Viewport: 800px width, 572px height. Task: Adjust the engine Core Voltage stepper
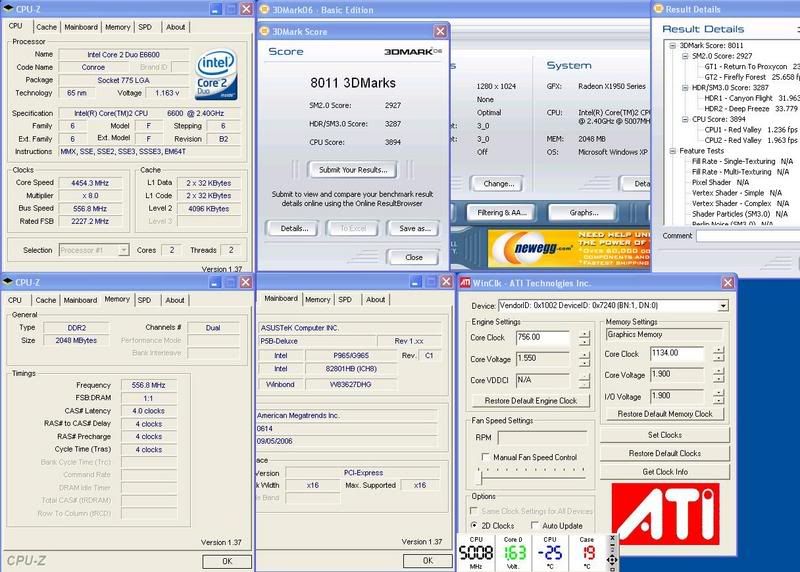click(584, 359)
